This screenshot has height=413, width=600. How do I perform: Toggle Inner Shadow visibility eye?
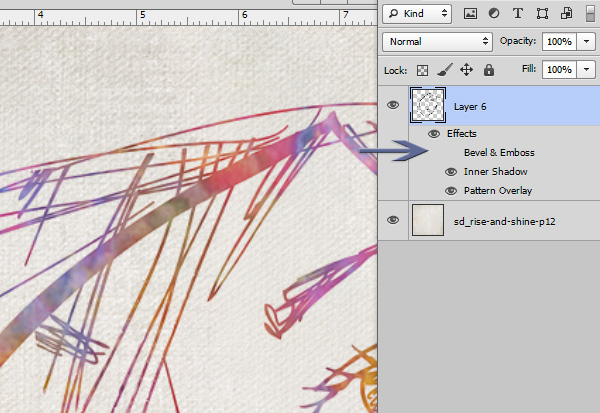(451, 172)
